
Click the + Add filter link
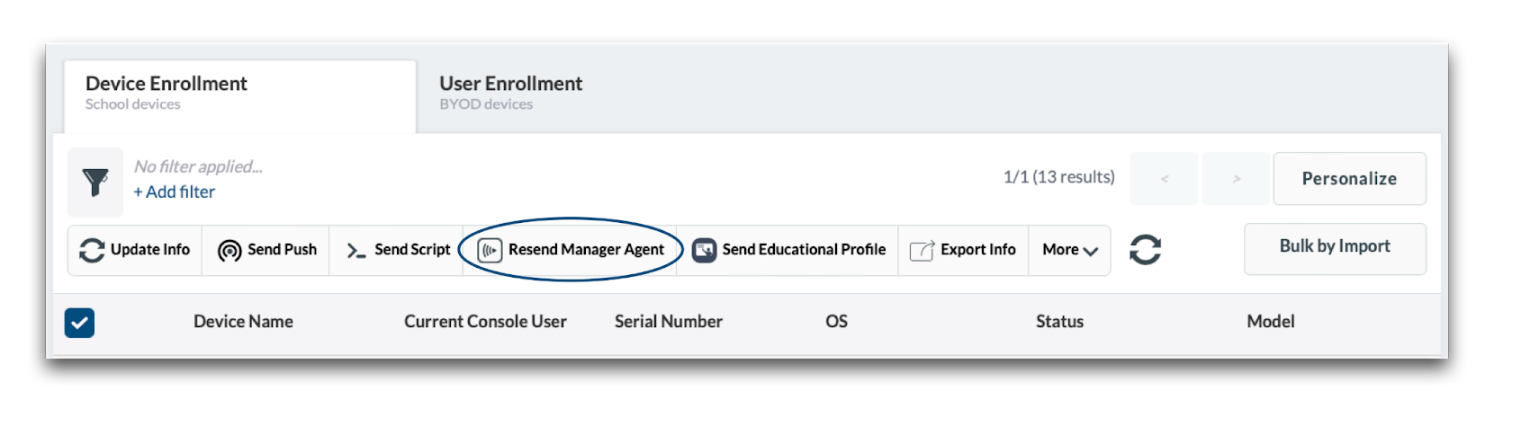click(x=174, y=192)
